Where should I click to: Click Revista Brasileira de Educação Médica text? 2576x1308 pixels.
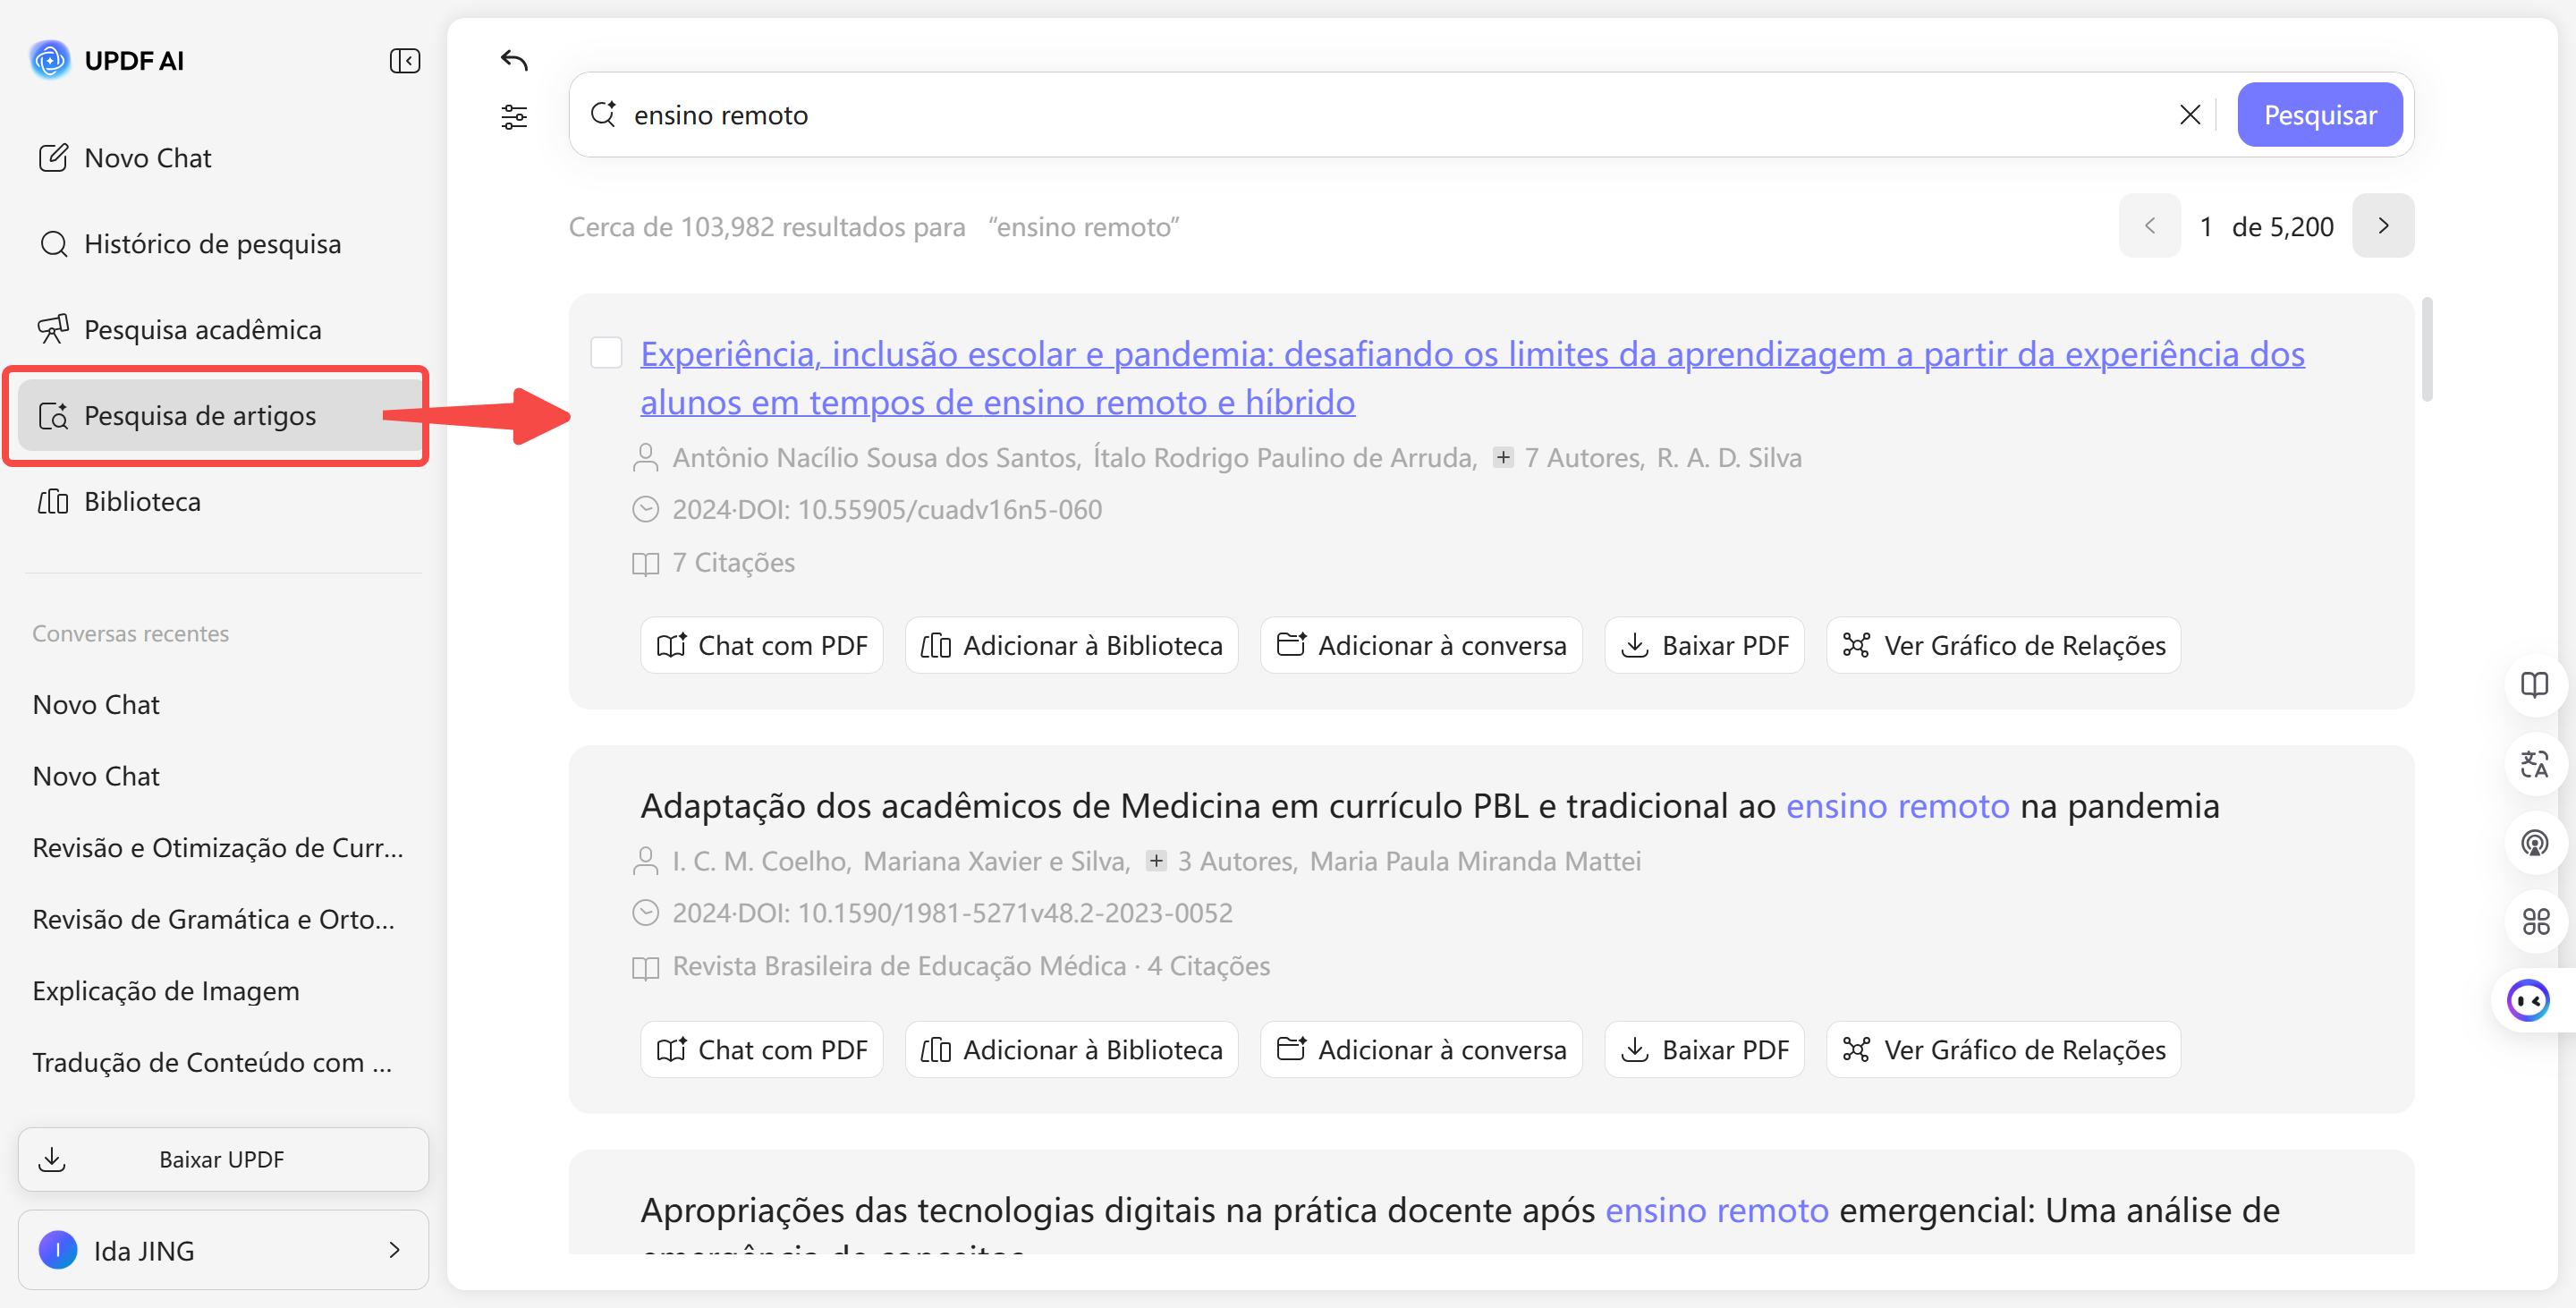(x=899, y=966)
